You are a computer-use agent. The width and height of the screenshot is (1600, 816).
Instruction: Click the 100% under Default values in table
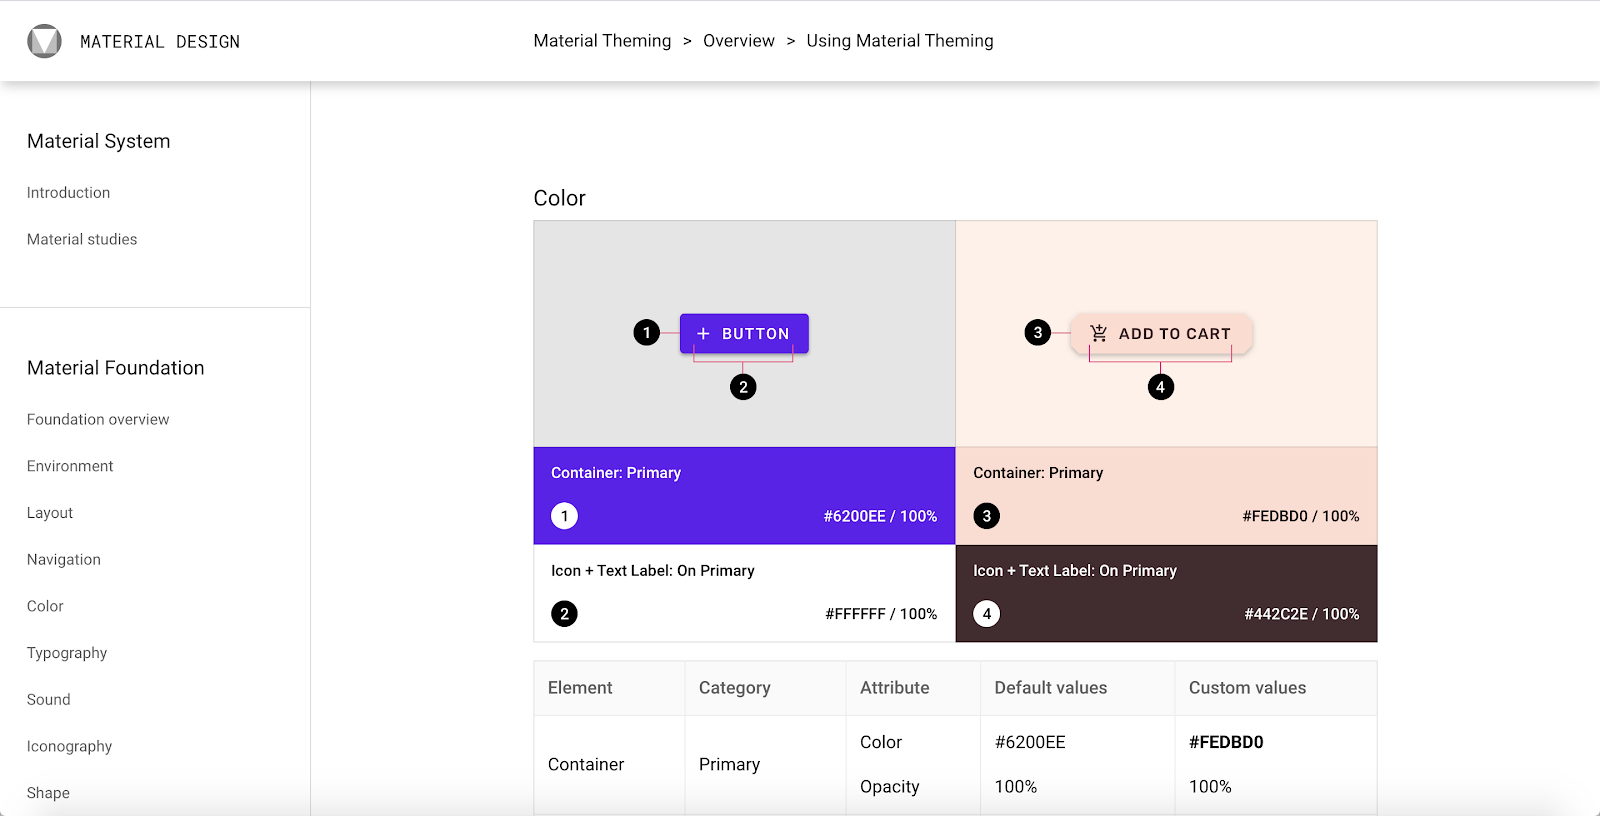tap(1016, 787)
